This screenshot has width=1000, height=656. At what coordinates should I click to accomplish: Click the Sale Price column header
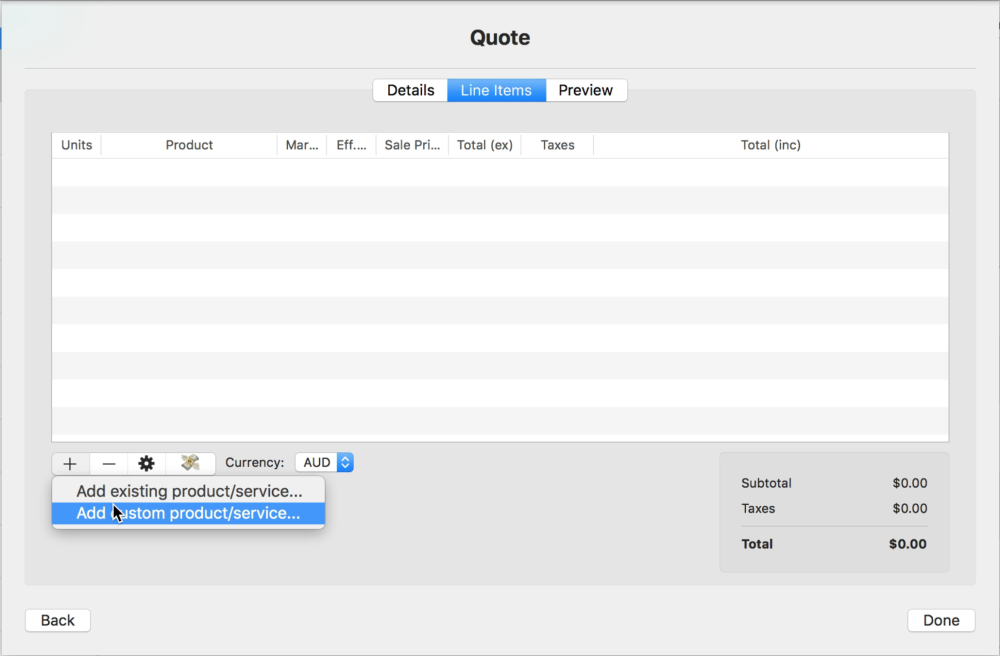click(x=412, y=145)
